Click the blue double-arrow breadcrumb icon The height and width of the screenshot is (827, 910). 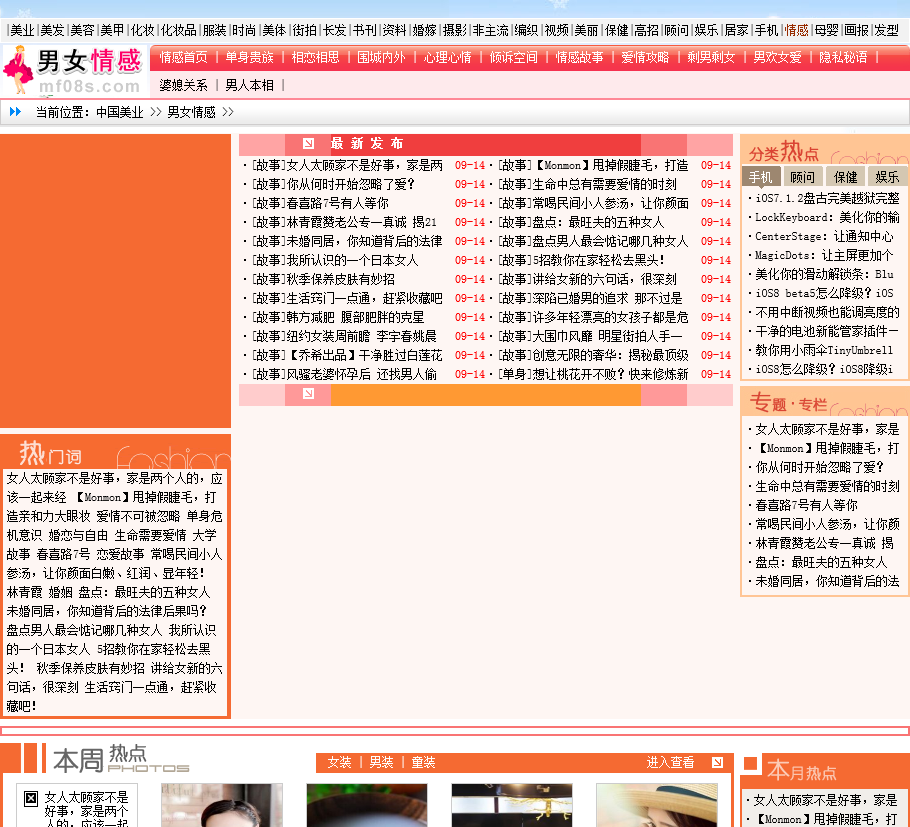pos(16,111)
